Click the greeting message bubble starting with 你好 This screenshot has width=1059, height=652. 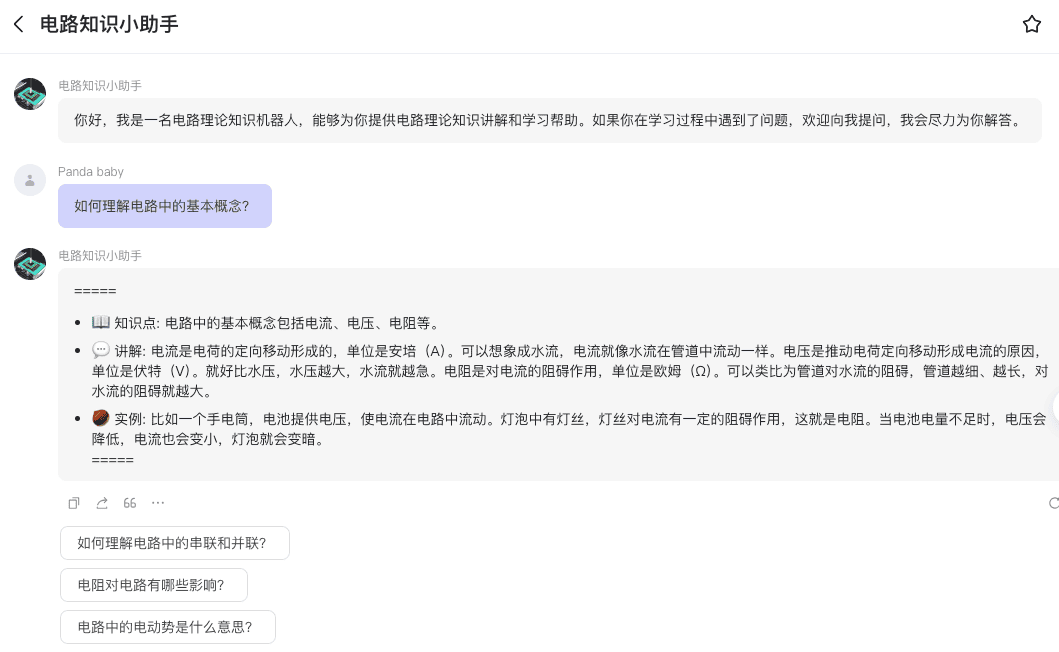pyautogui.click(x=548, y=120)
